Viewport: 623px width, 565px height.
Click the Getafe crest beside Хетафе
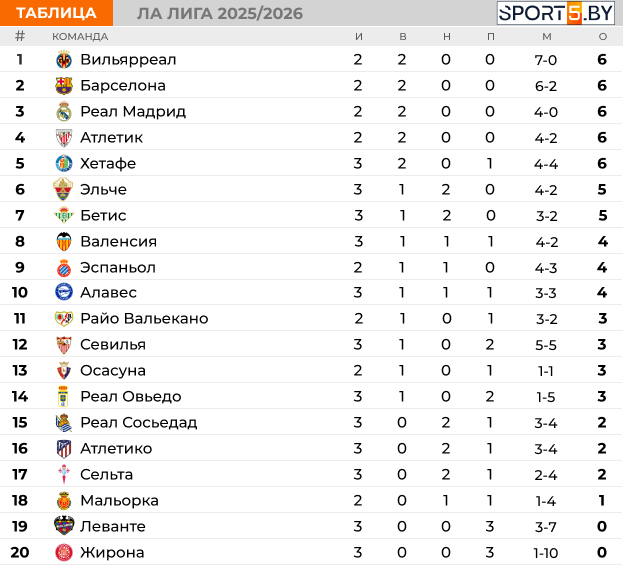[x=64, y=163]
